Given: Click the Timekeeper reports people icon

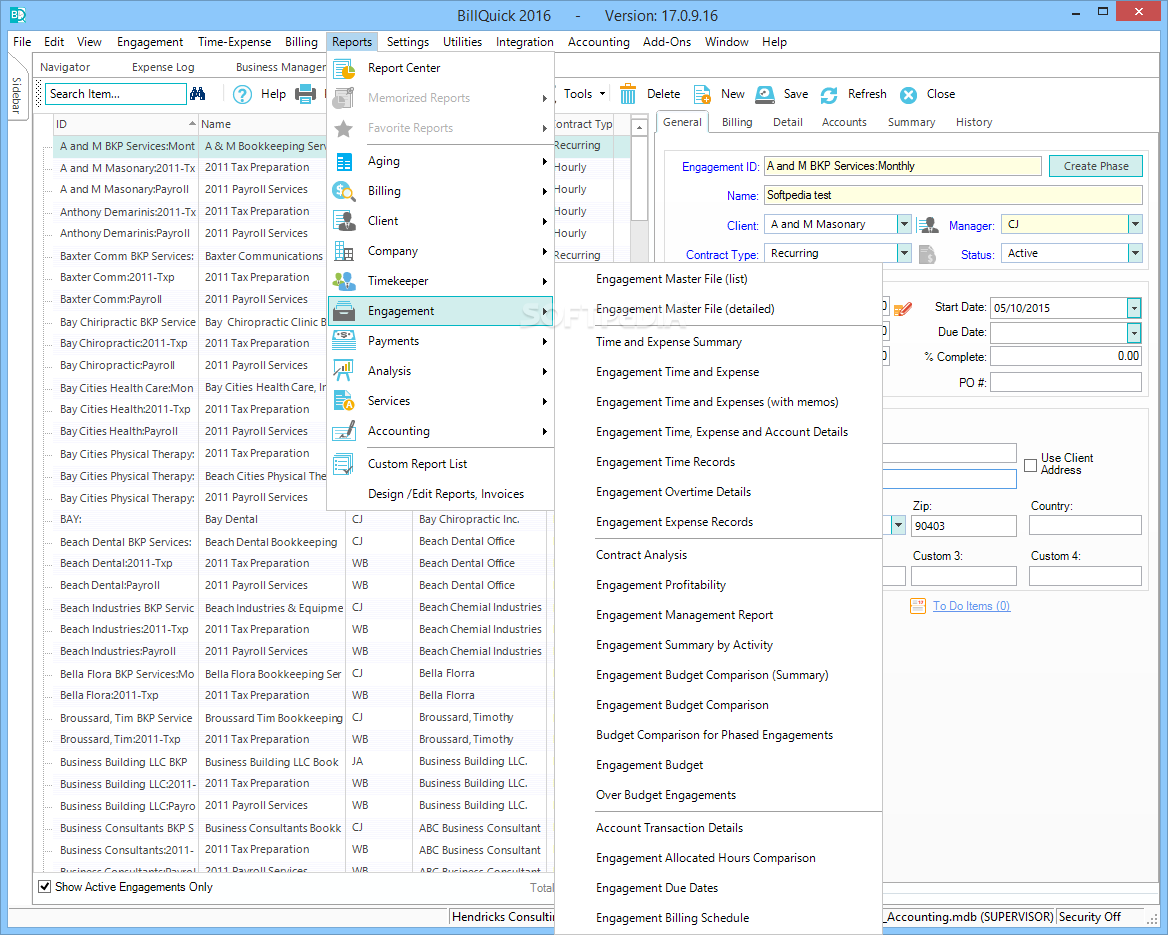Looking at the screenshot, I should tap(344, 281).
